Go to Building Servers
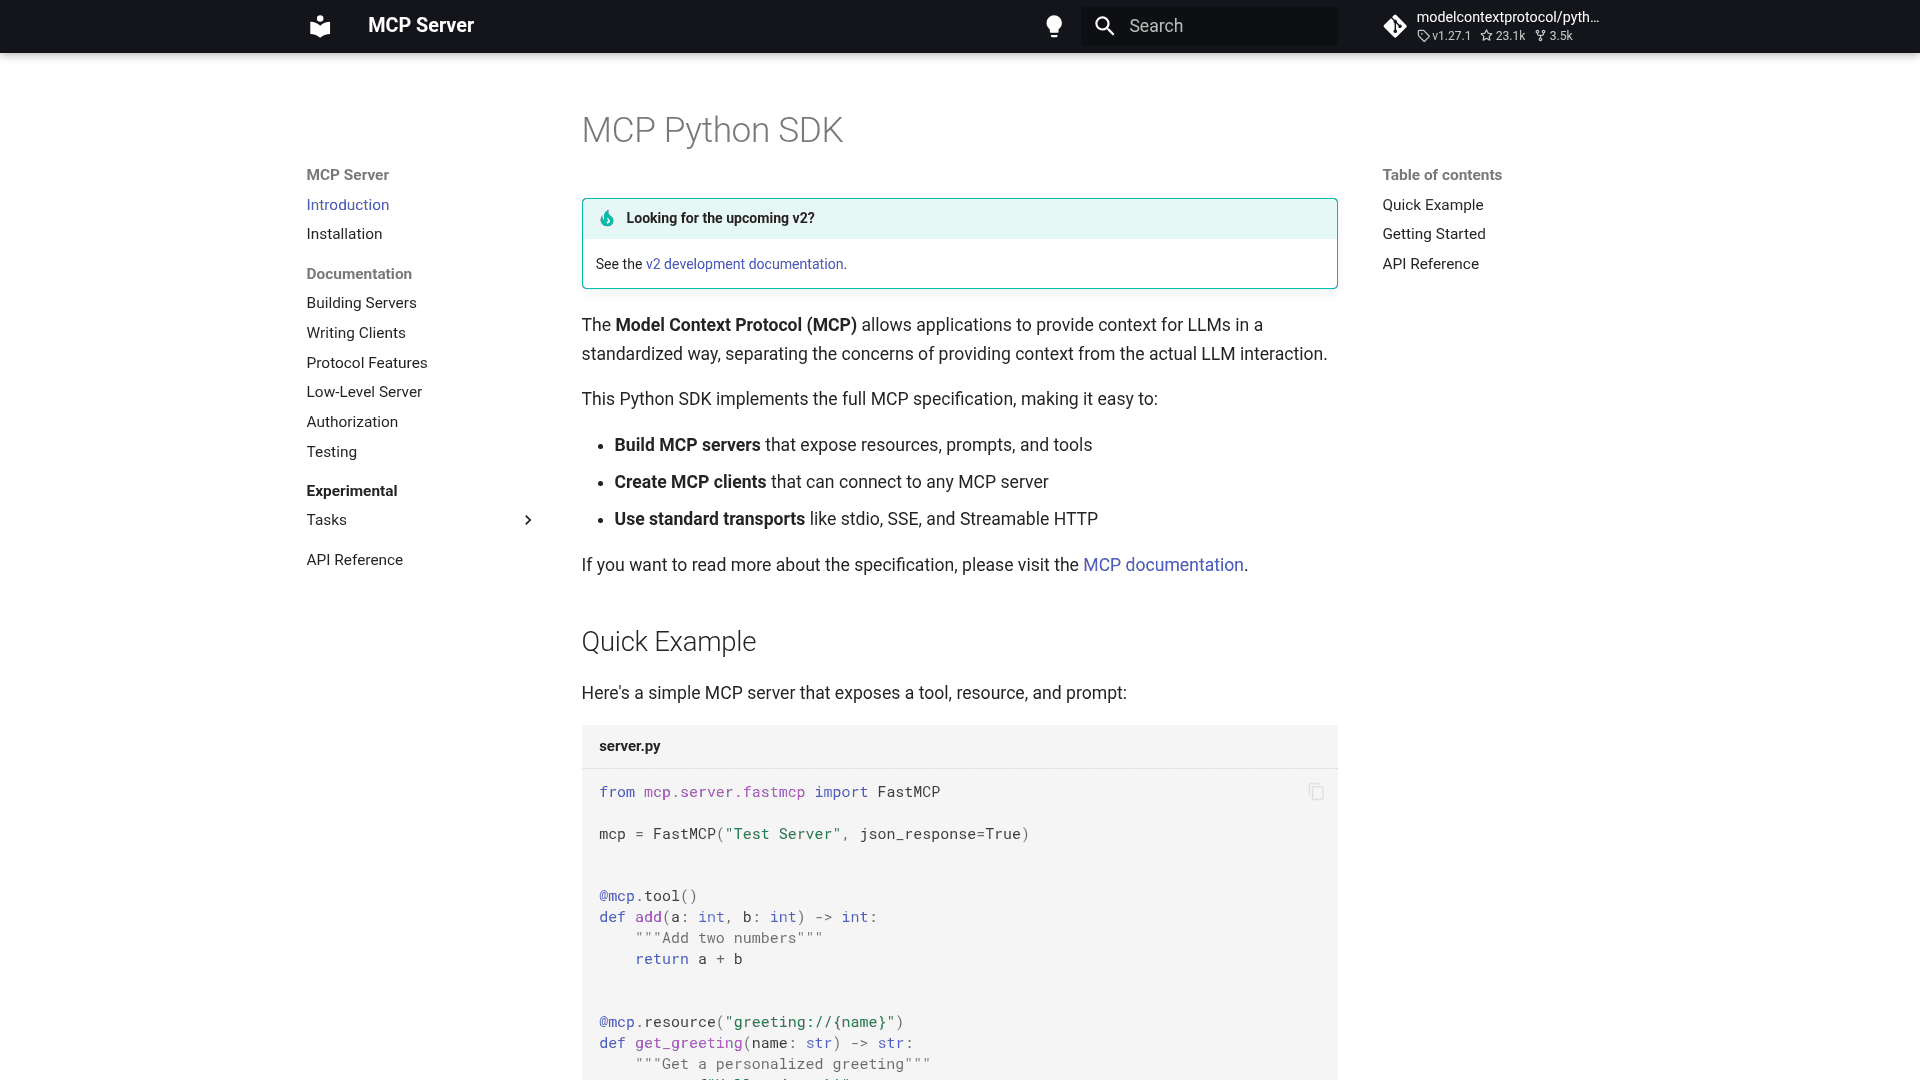The width and height of the screenshot is (1920, 1080). coord(361,303)
